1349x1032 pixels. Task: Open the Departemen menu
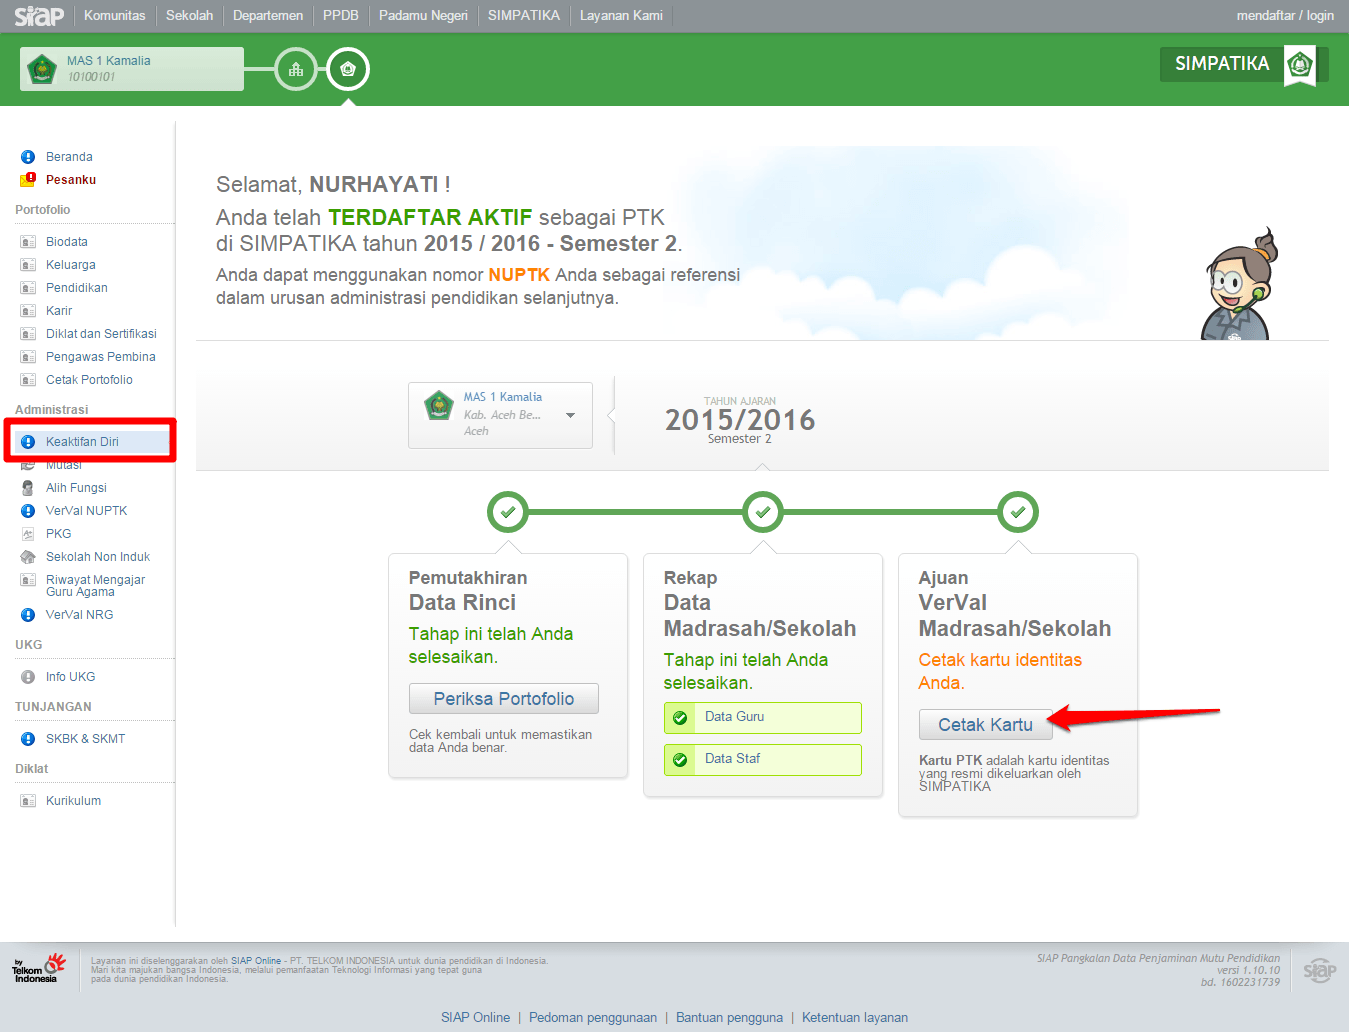268,15
